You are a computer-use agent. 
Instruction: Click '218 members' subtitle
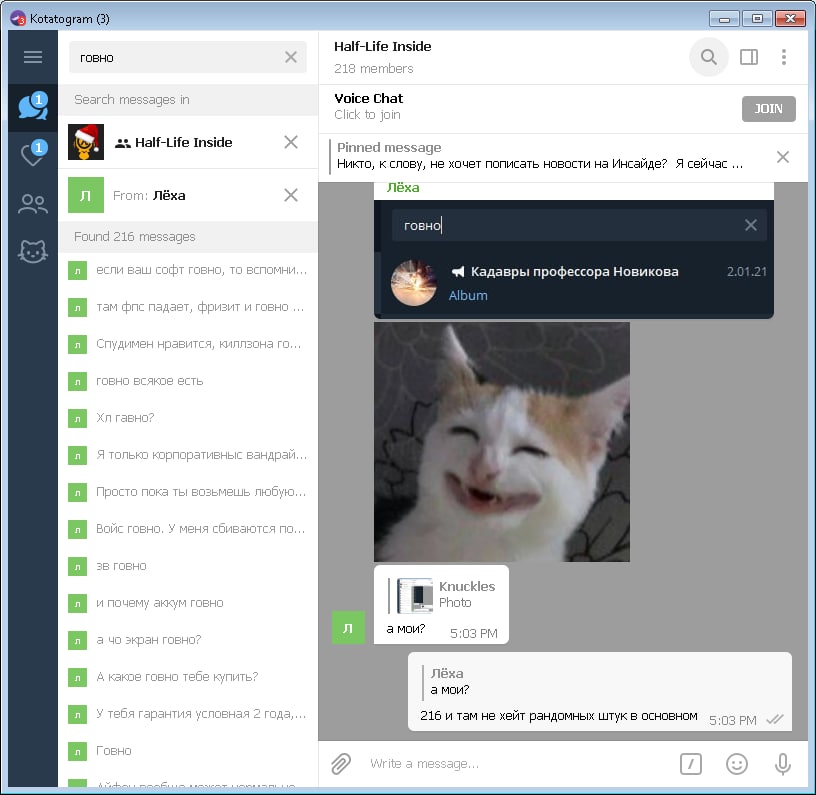(374, 69)
